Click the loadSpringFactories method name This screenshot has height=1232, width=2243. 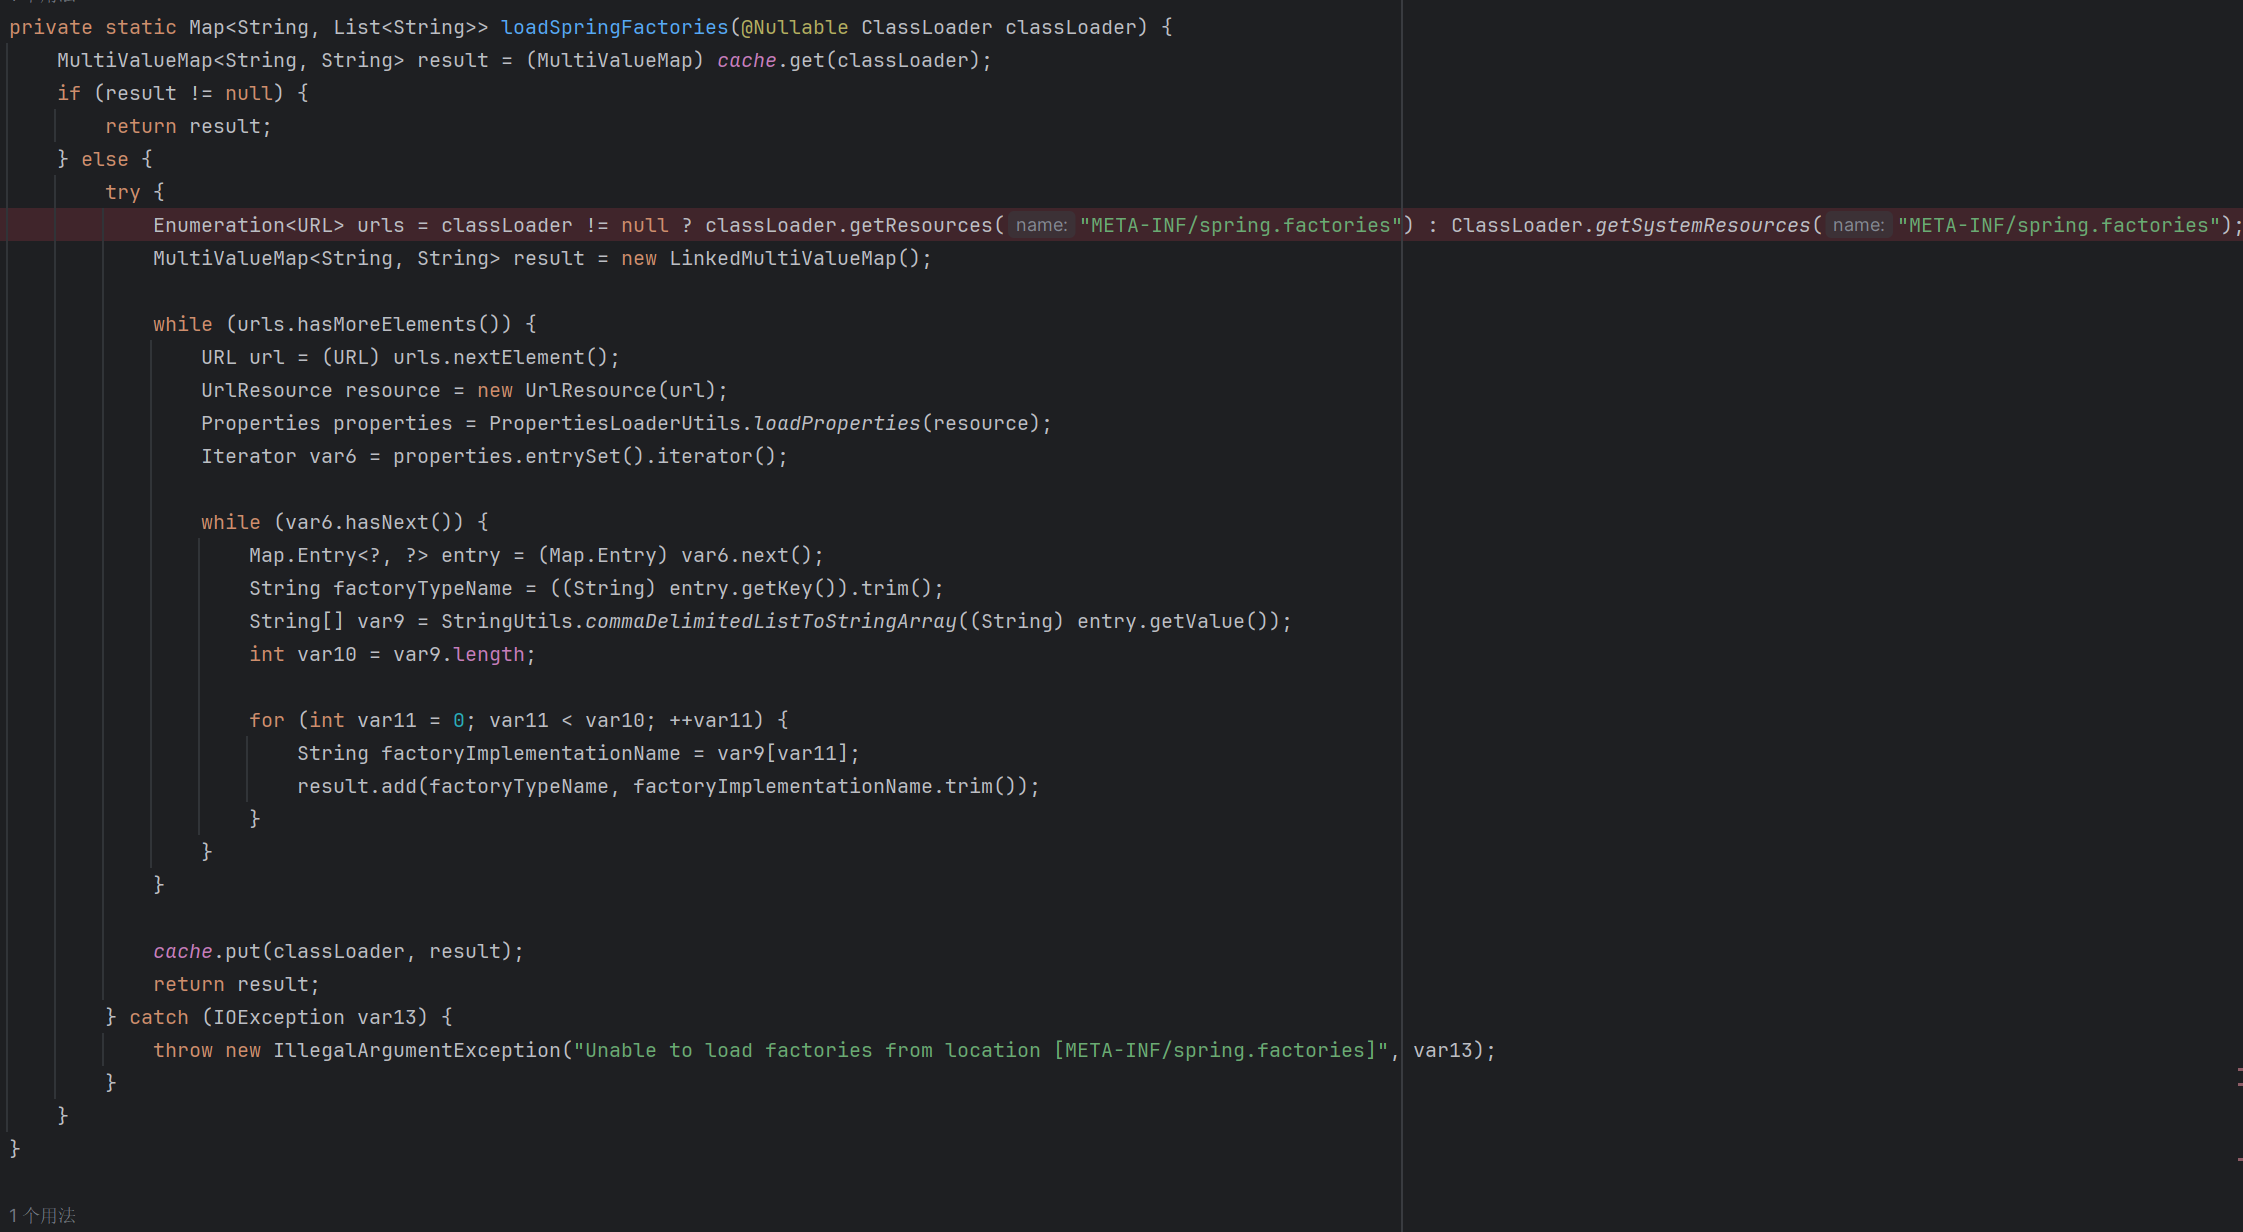[x=614, y=27]
